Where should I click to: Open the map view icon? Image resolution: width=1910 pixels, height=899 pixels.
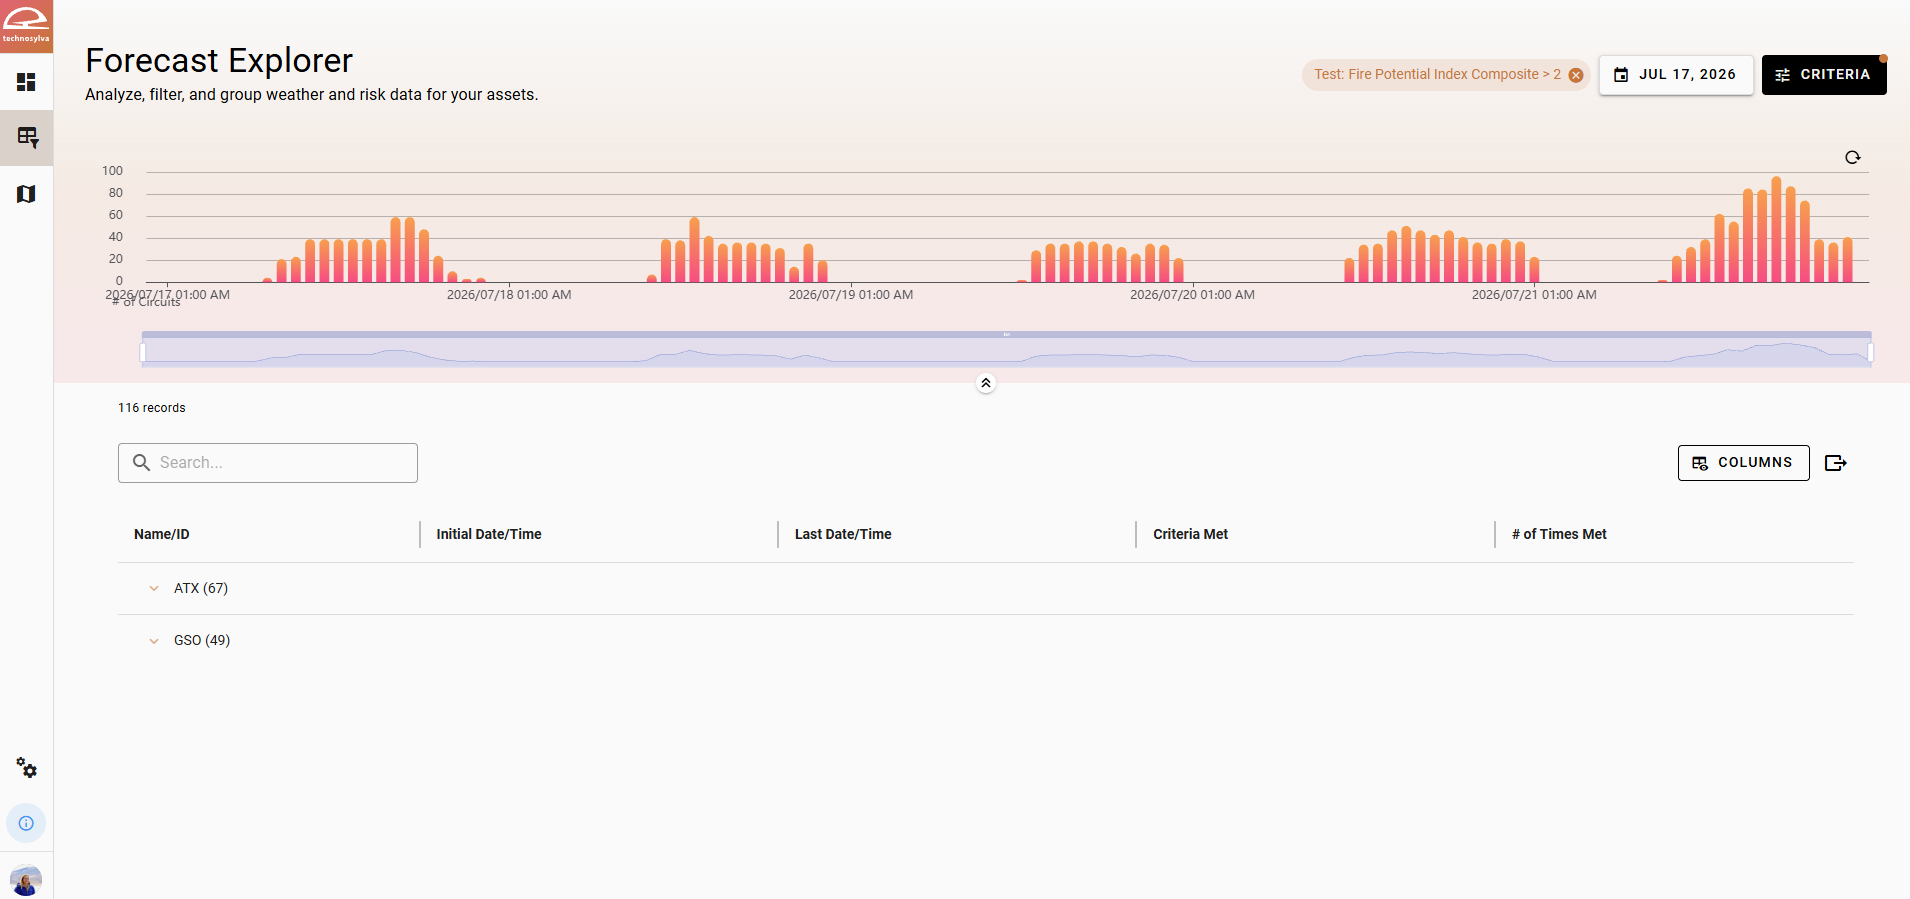(26, 194)
